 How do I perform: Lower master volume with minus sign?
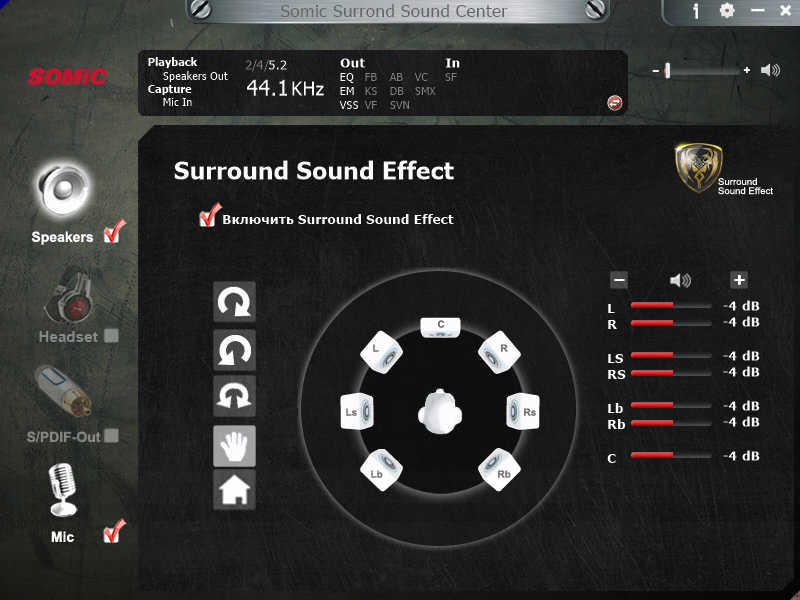pyautogui.click(x=656, y=70)
